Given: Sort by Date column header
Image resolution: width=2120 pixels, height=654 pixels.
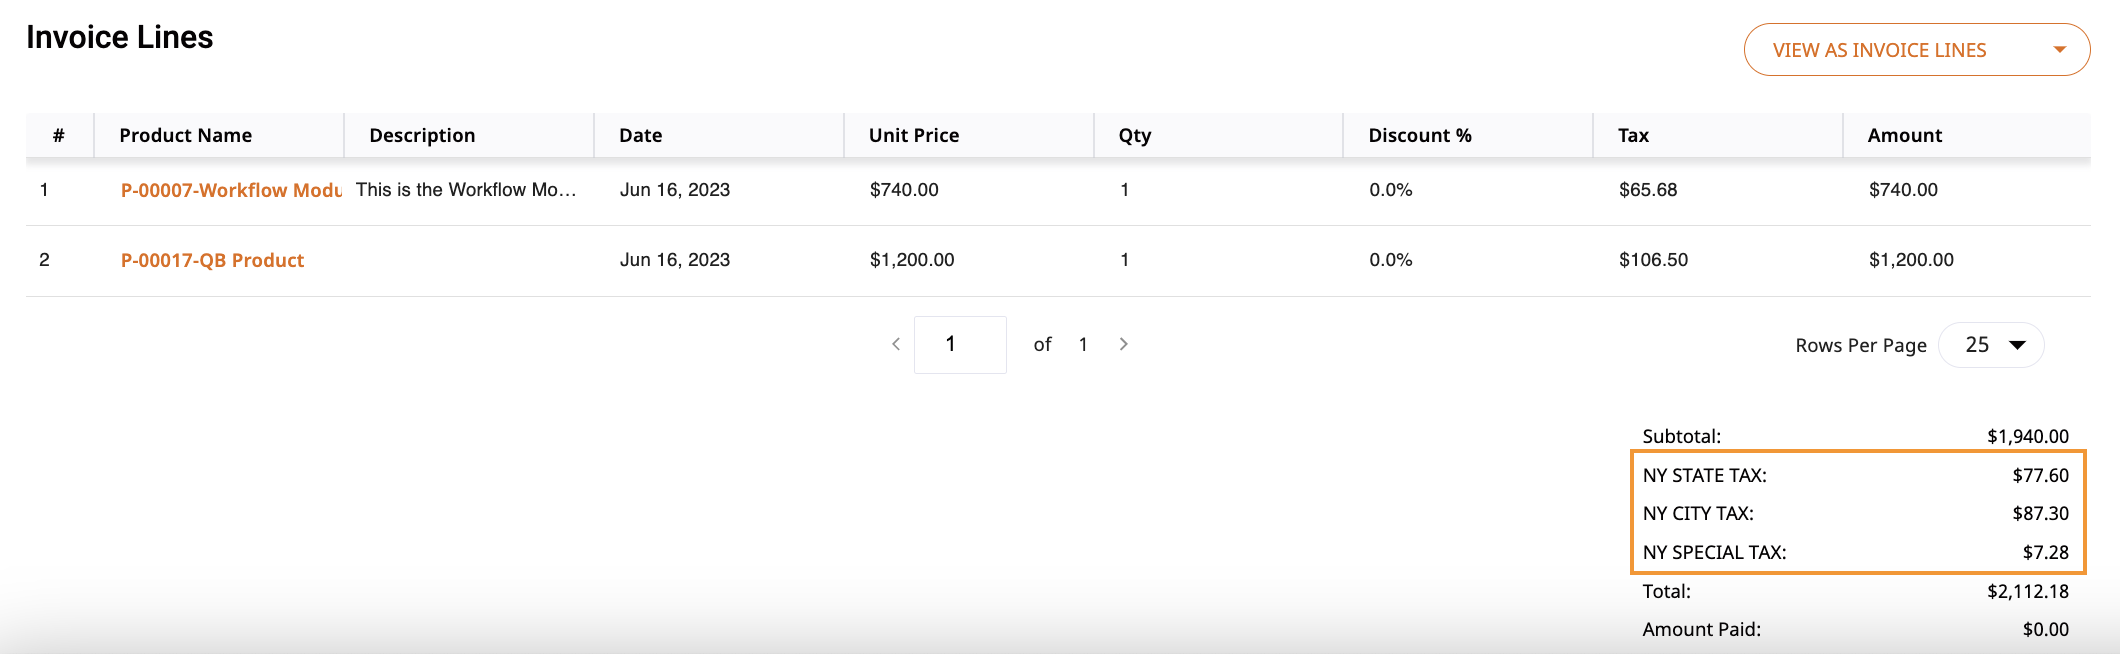Looking at the screenshot, I should 641,135.
